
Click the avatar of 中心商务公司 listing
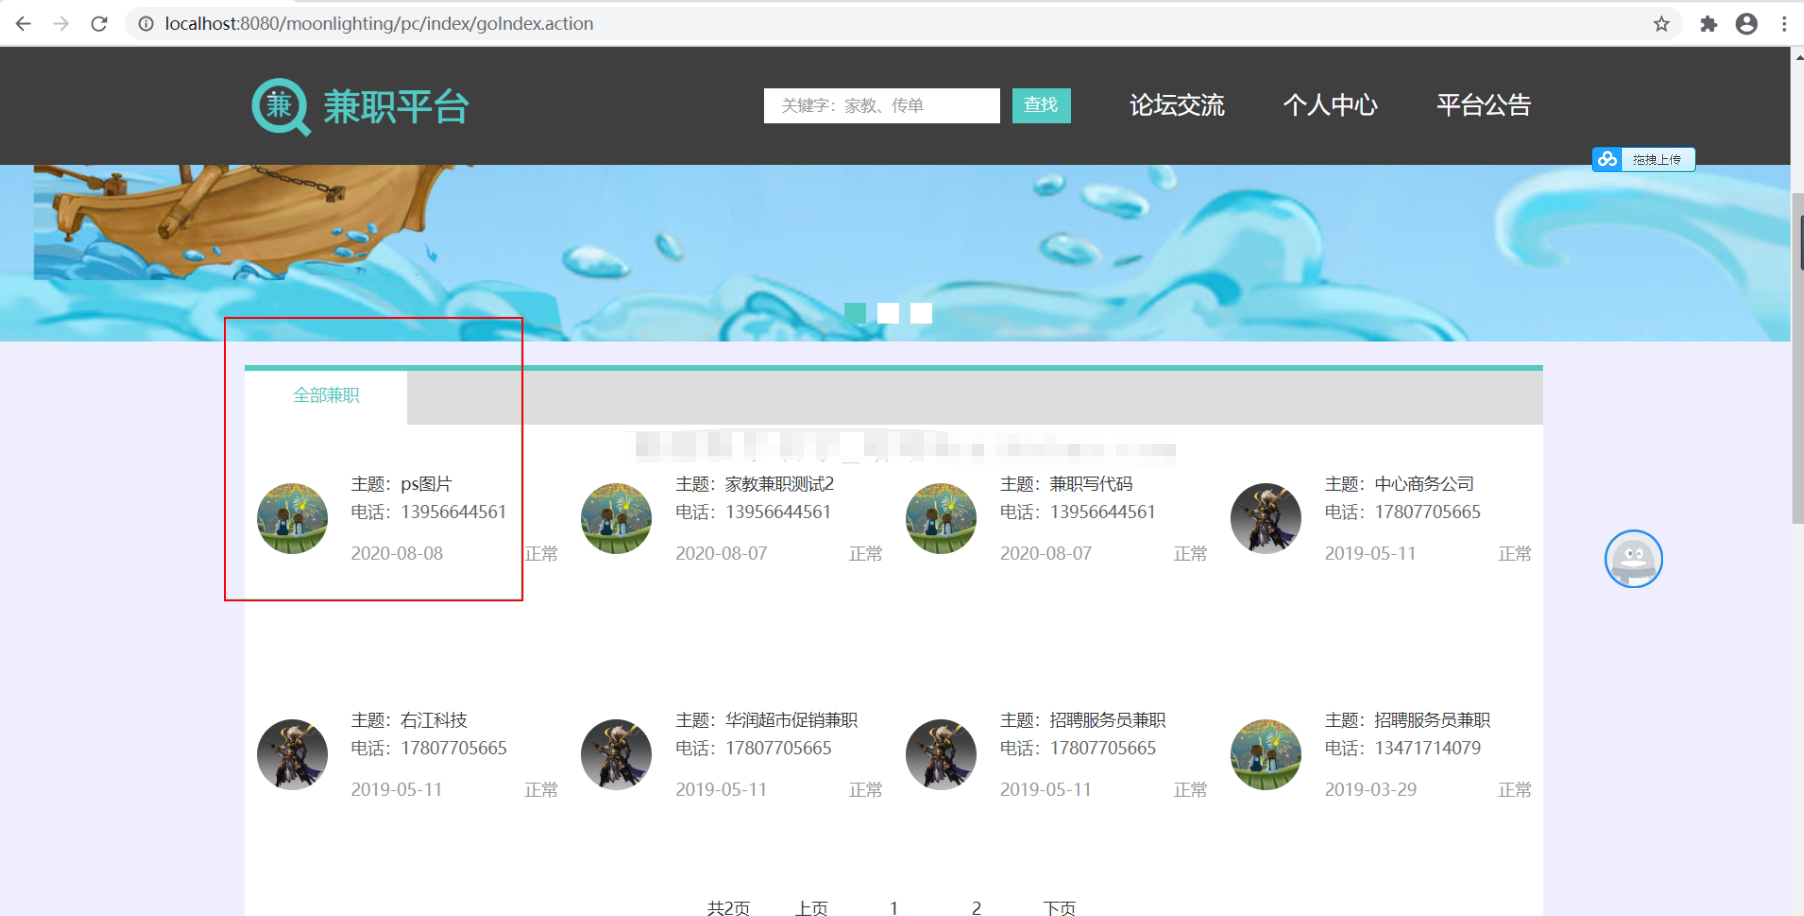tap(1266, 518)
